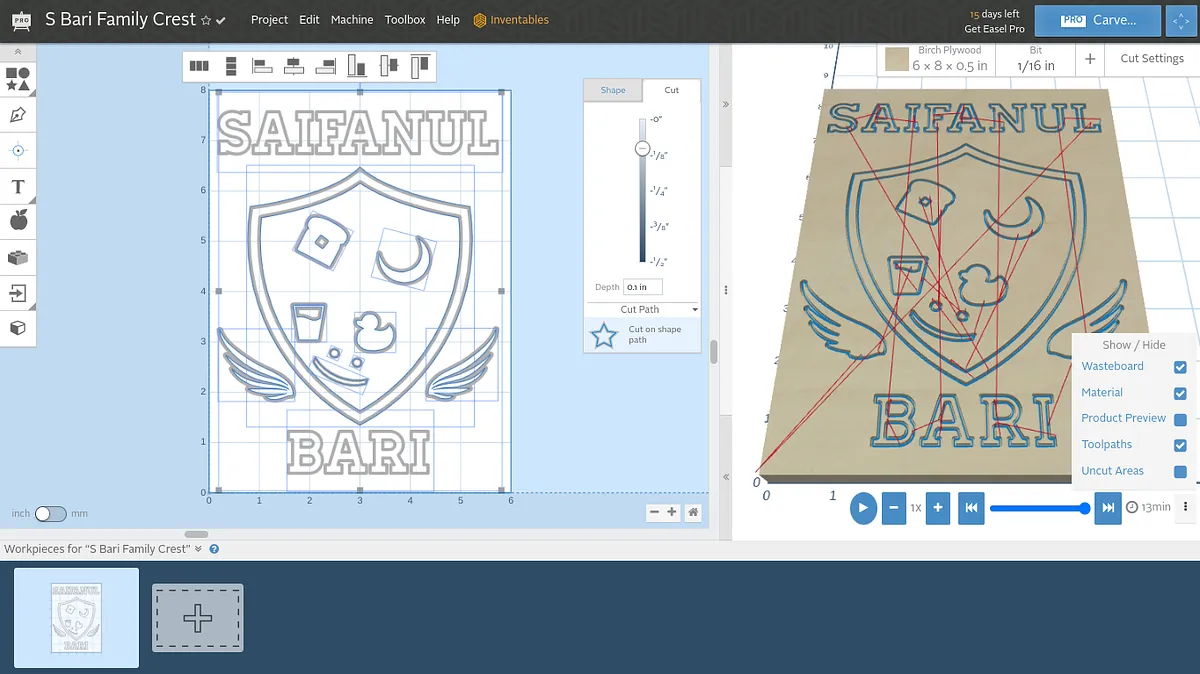This screenshot has height=674, width=1200.
Task: Switch units with inch/mm toggle
Action: click(50, 514)
